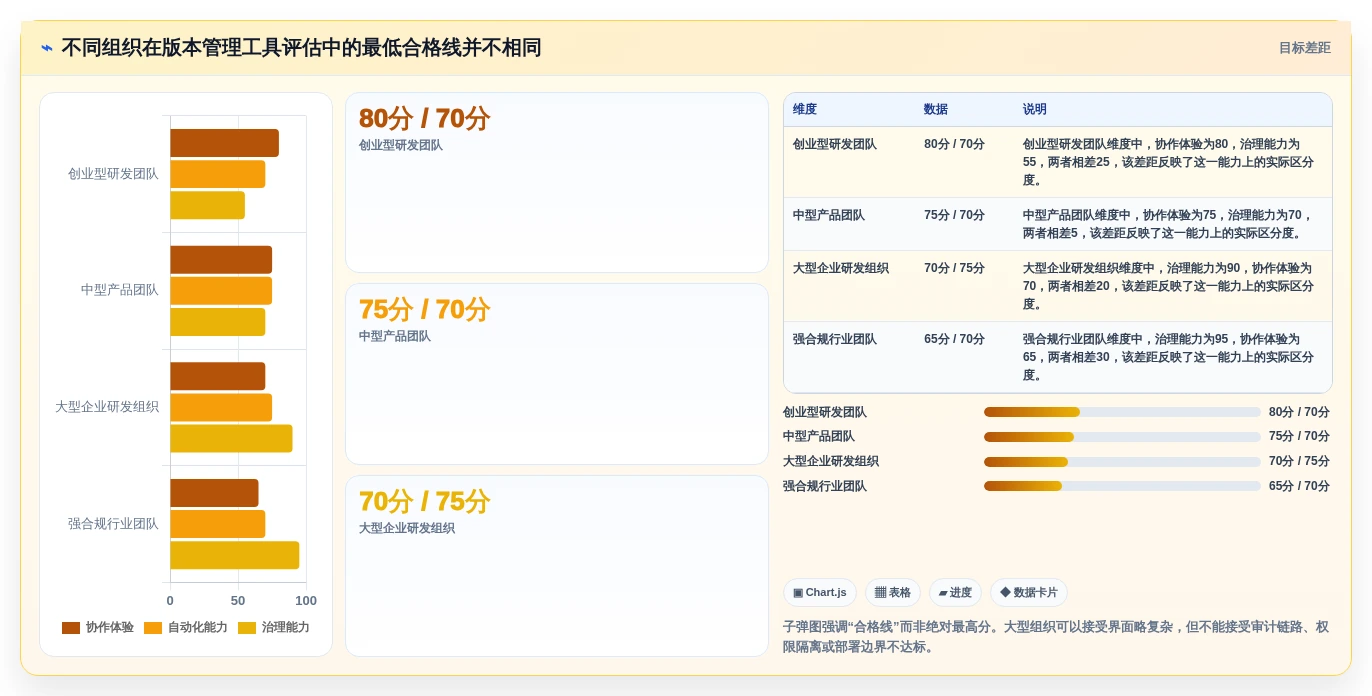Viewport: 1372px width, 696px height.
Task: Select the 表格 chip
Action: 893,593
